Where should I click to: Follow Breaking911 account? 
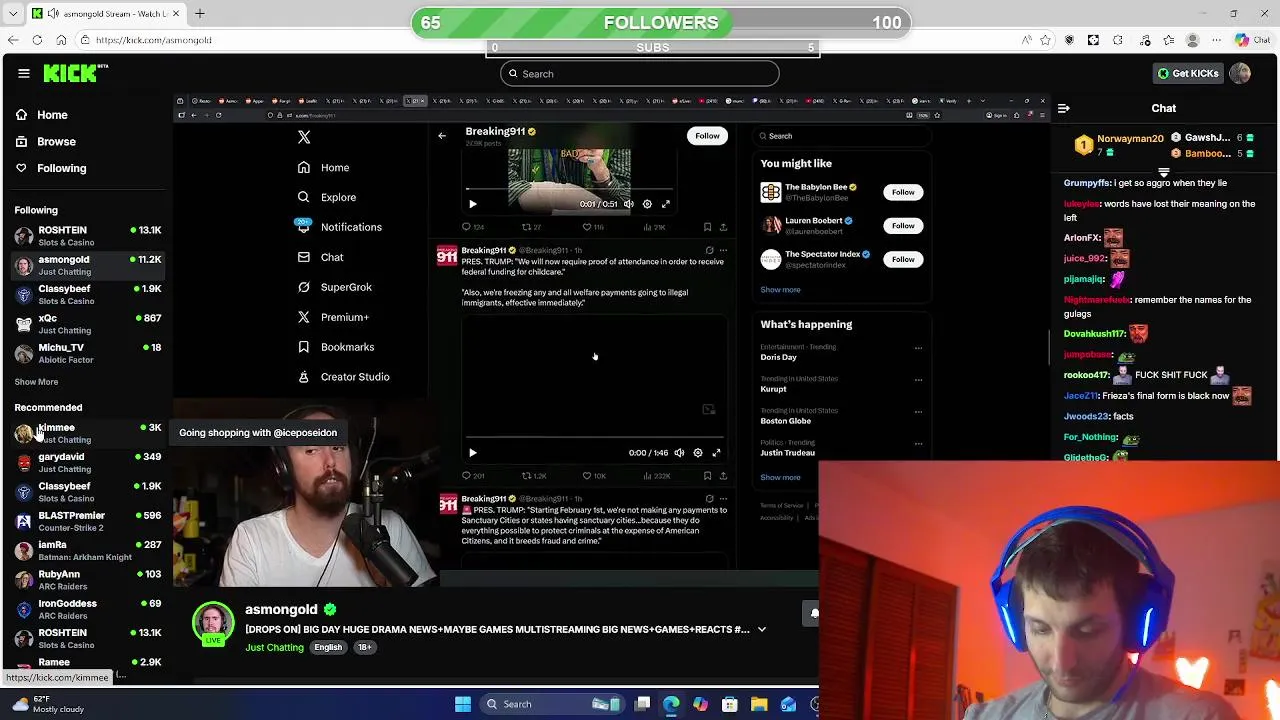pos(707,136)
